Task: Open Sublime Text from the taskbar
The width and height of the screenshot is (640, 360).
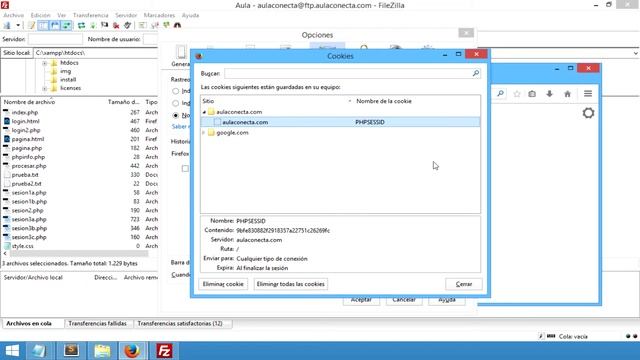Action: point(71,351)
